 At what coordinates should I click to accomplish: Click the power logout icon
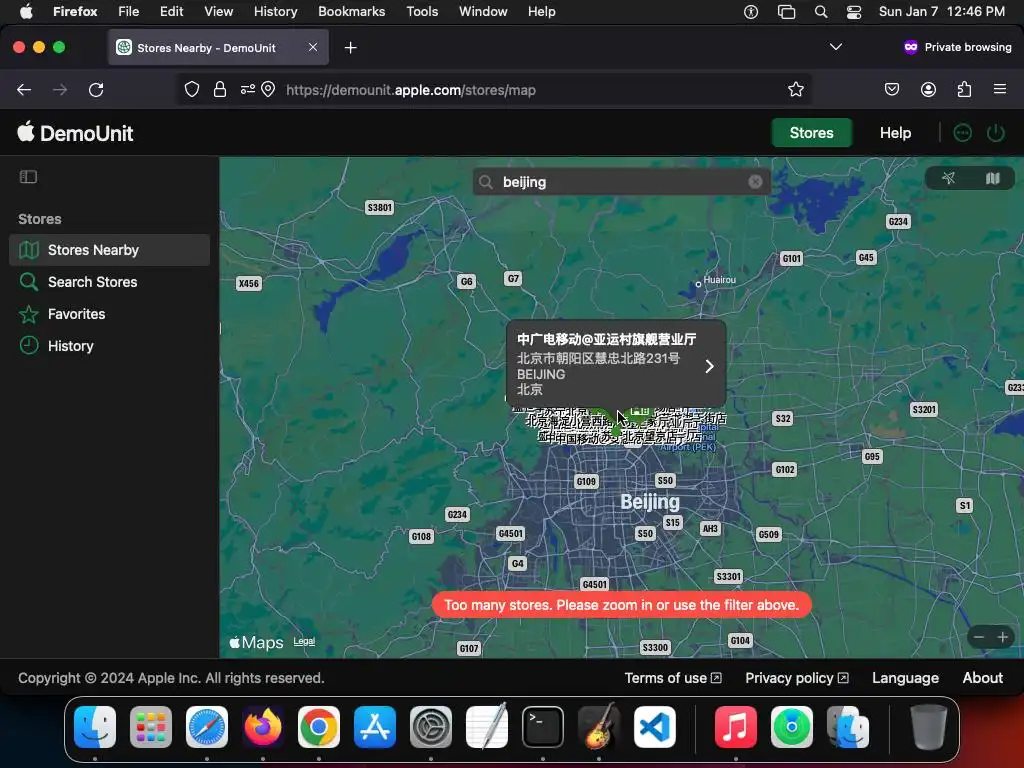[995, 133]
